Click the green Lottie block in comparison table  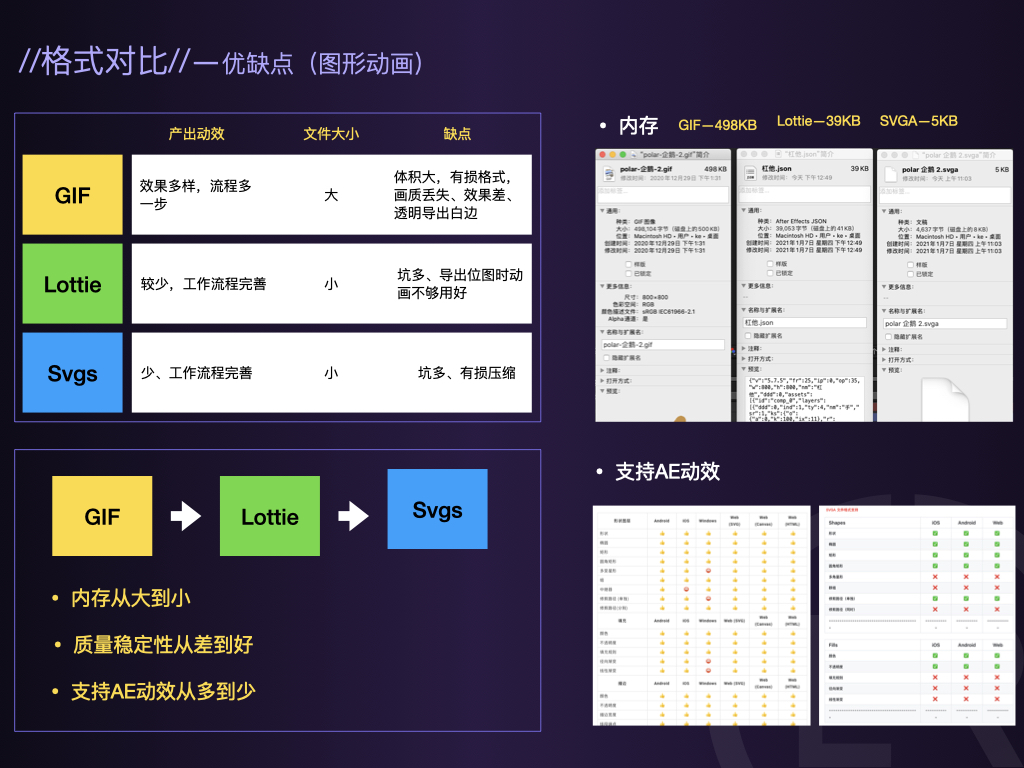72,283
